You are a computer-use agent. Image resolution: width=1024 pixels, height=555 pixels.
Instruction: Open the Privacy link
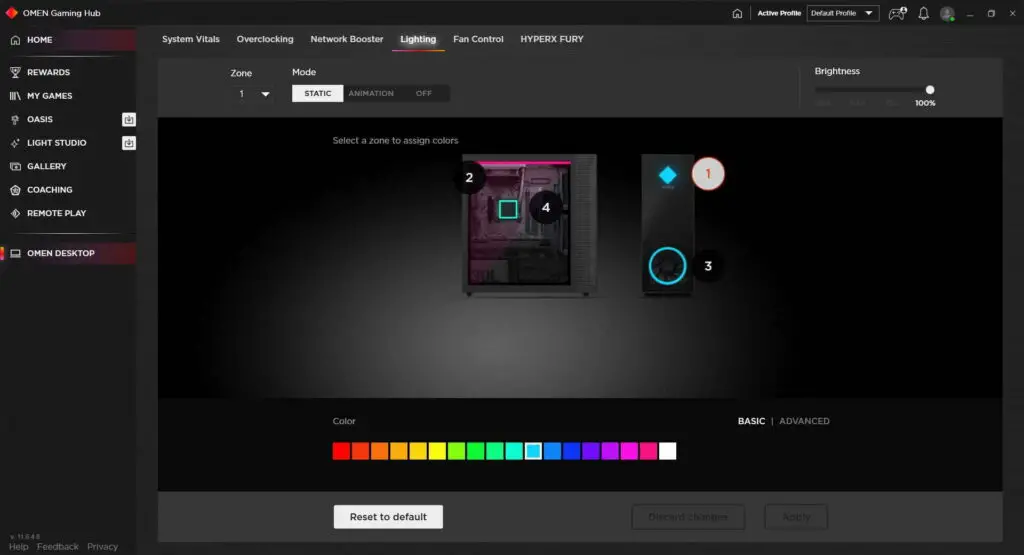point(103,547)
